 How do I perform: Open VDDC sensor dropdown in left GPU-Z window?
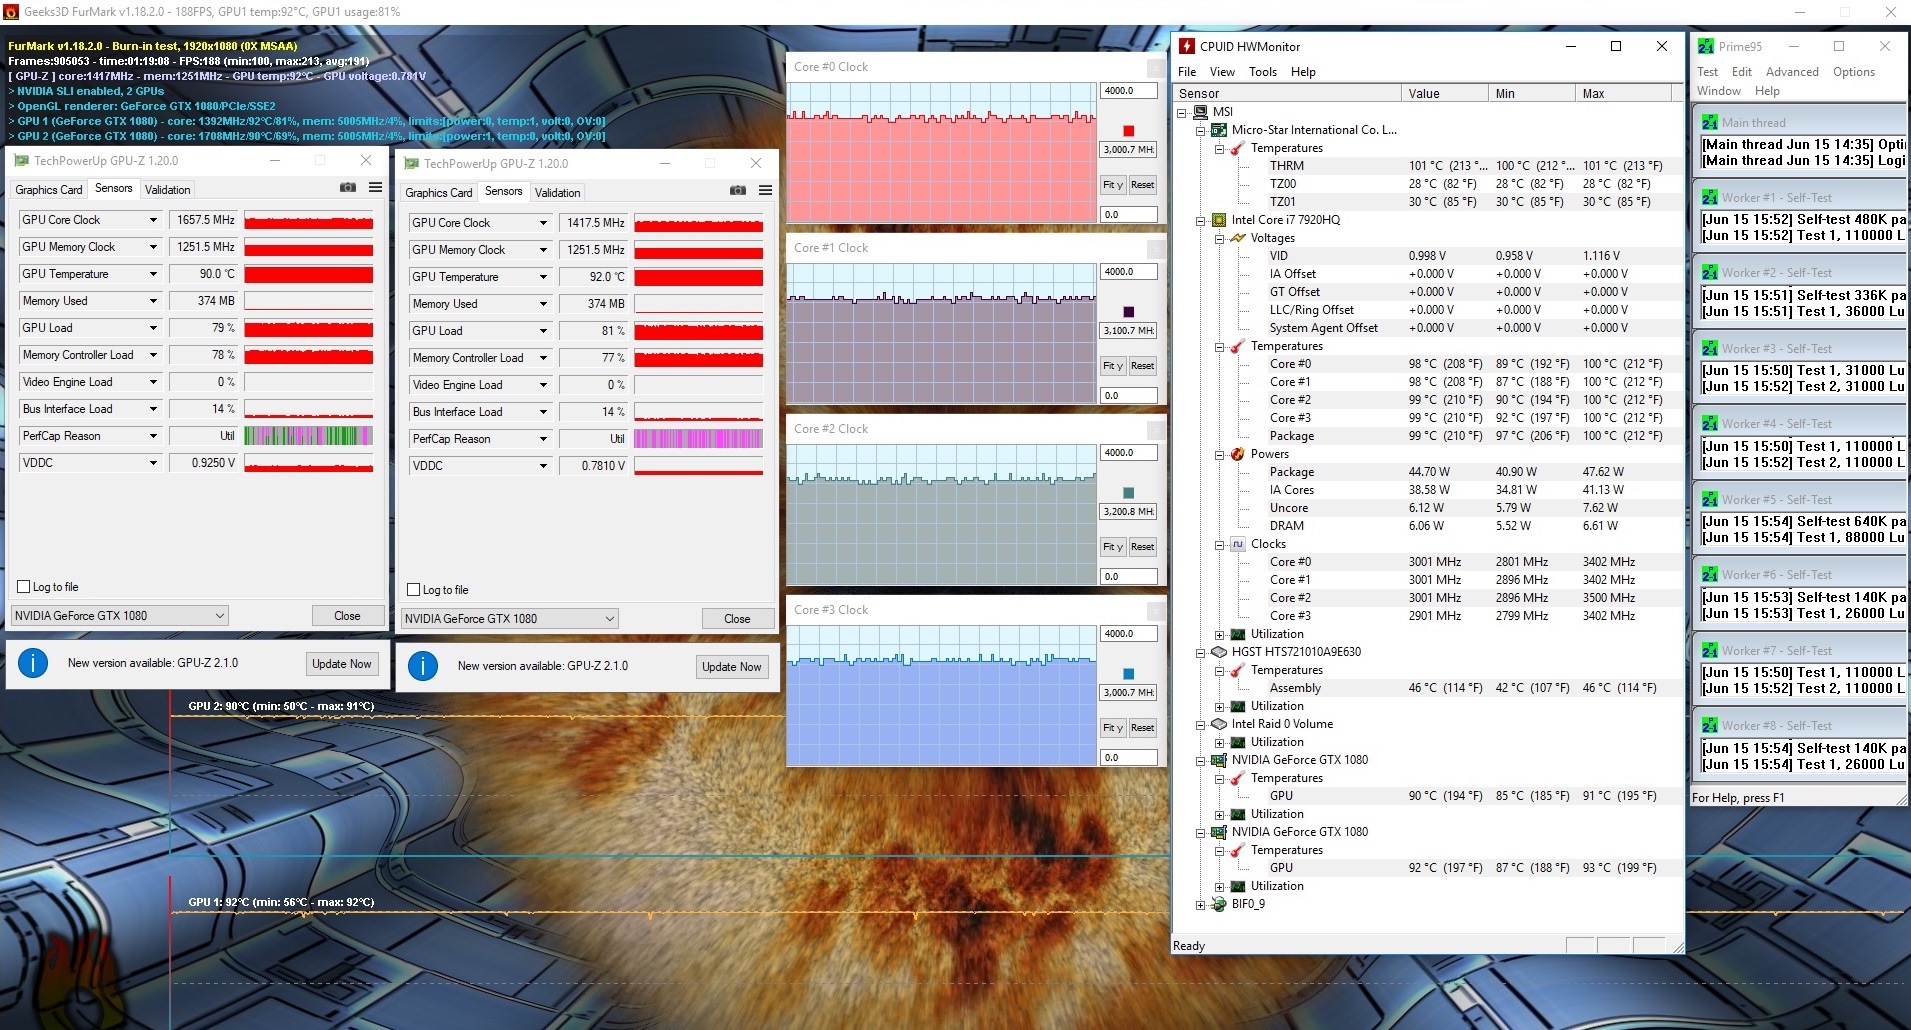coord(153,463)
